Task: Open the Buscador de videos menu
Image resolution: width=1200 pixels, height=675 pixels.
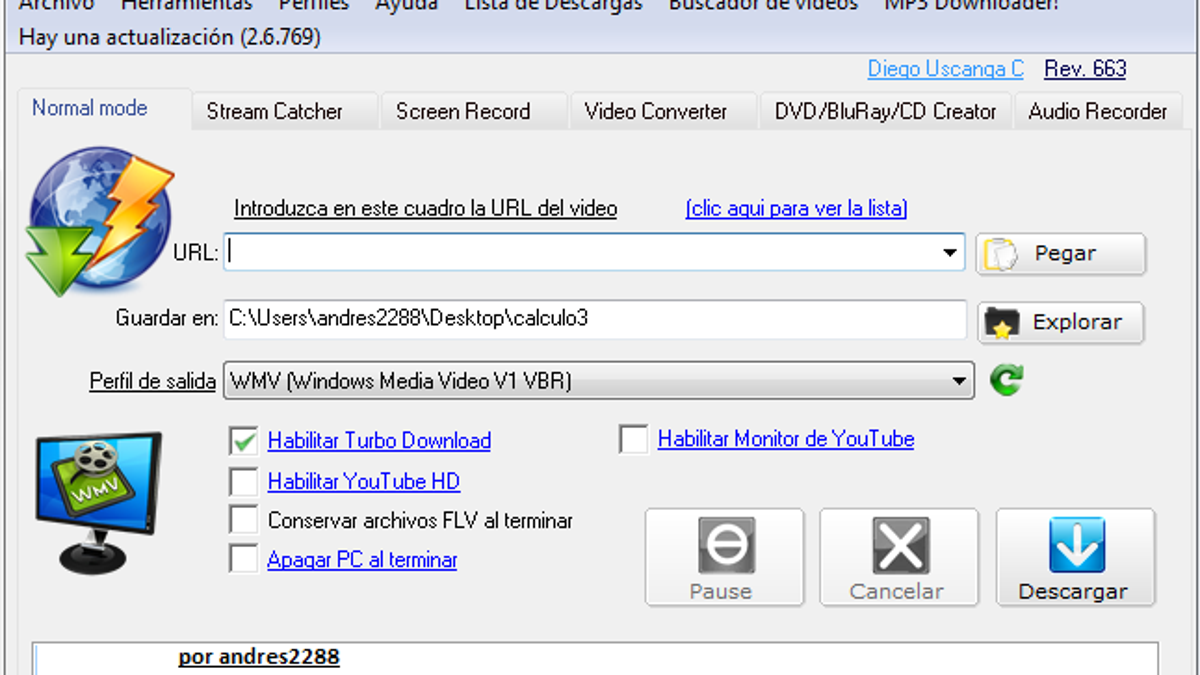Action: [764, 4]
